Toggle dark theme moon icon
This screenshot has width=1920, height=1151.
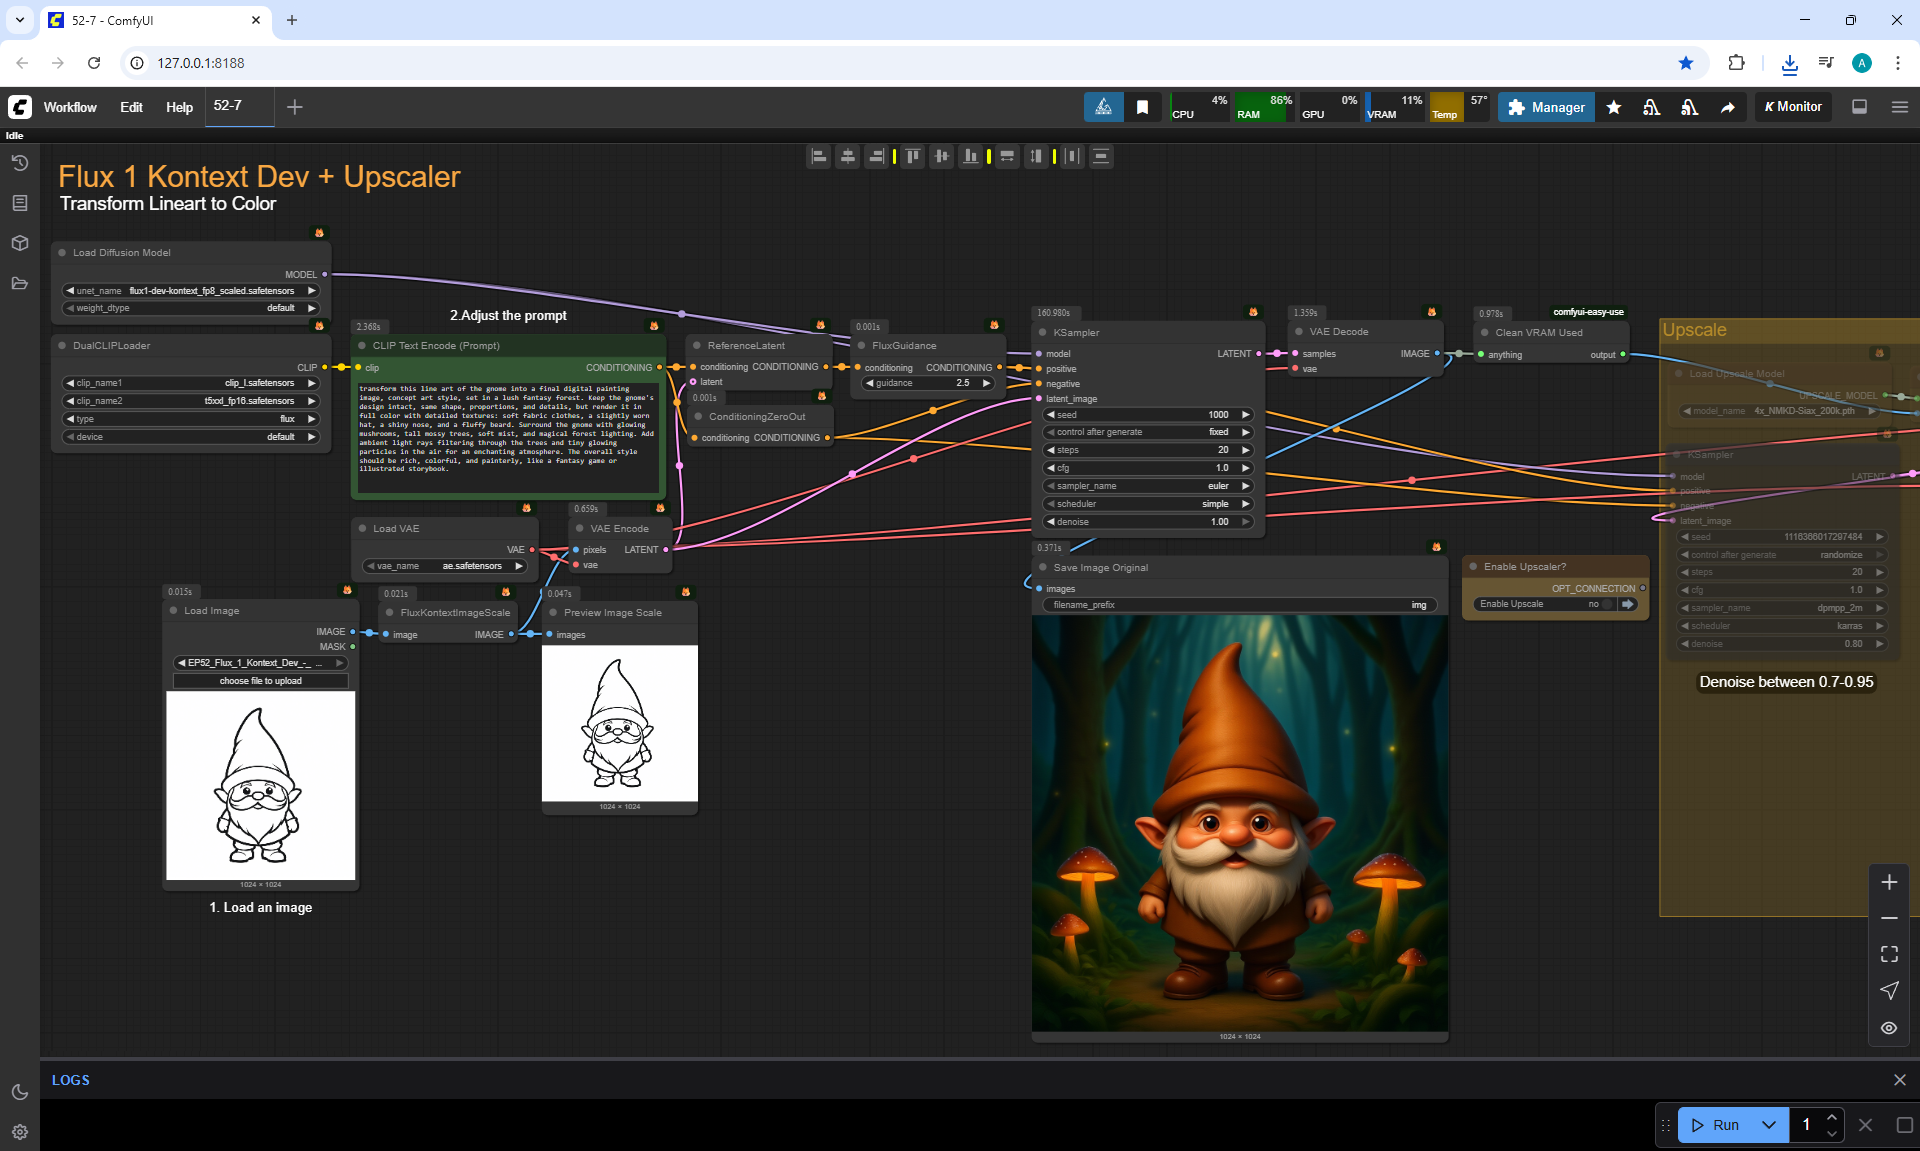19,1092
